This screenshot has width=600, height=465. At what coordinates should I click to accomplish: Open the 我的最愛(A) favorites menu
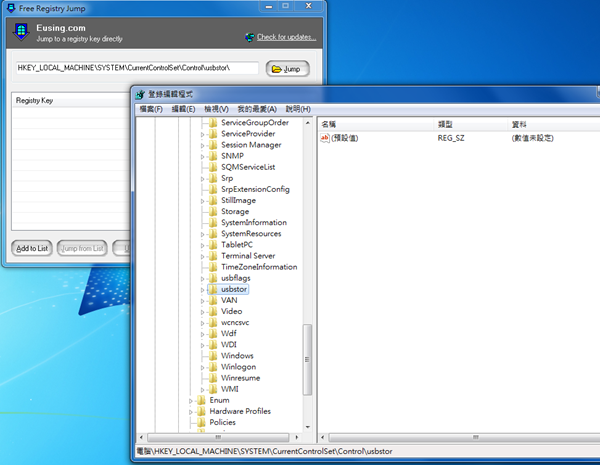(258, 108)
